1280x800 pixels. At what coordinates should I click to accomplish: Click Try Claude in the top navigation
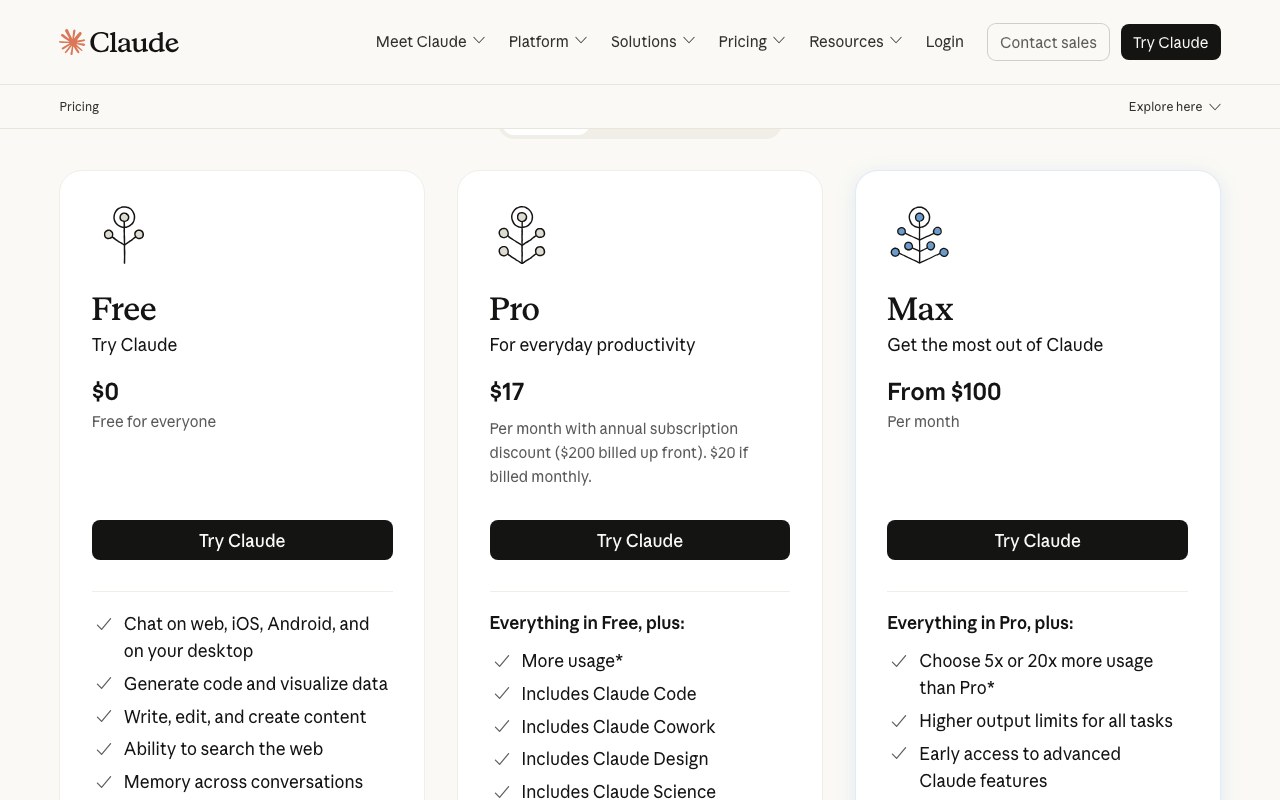[x=1171, y=42]
